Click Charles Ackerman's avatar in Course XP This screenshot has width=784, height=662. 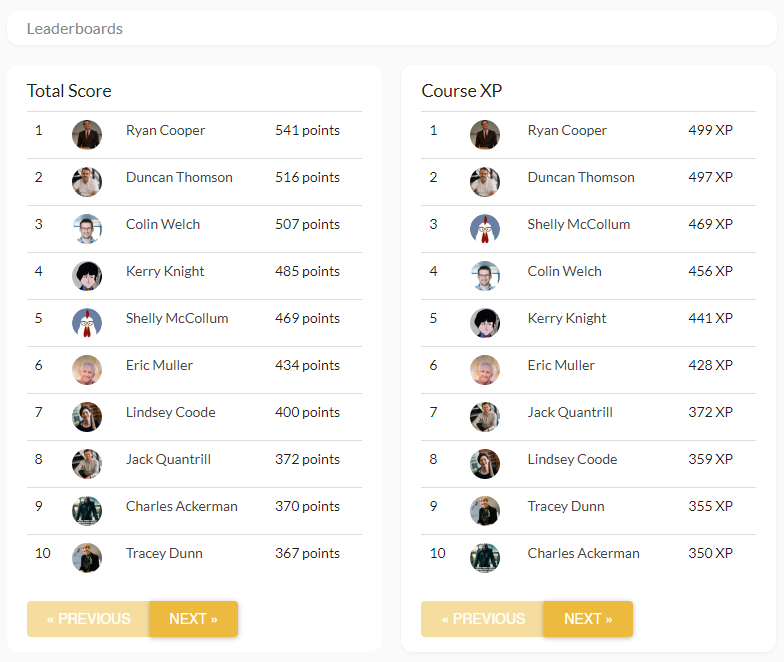485,558
